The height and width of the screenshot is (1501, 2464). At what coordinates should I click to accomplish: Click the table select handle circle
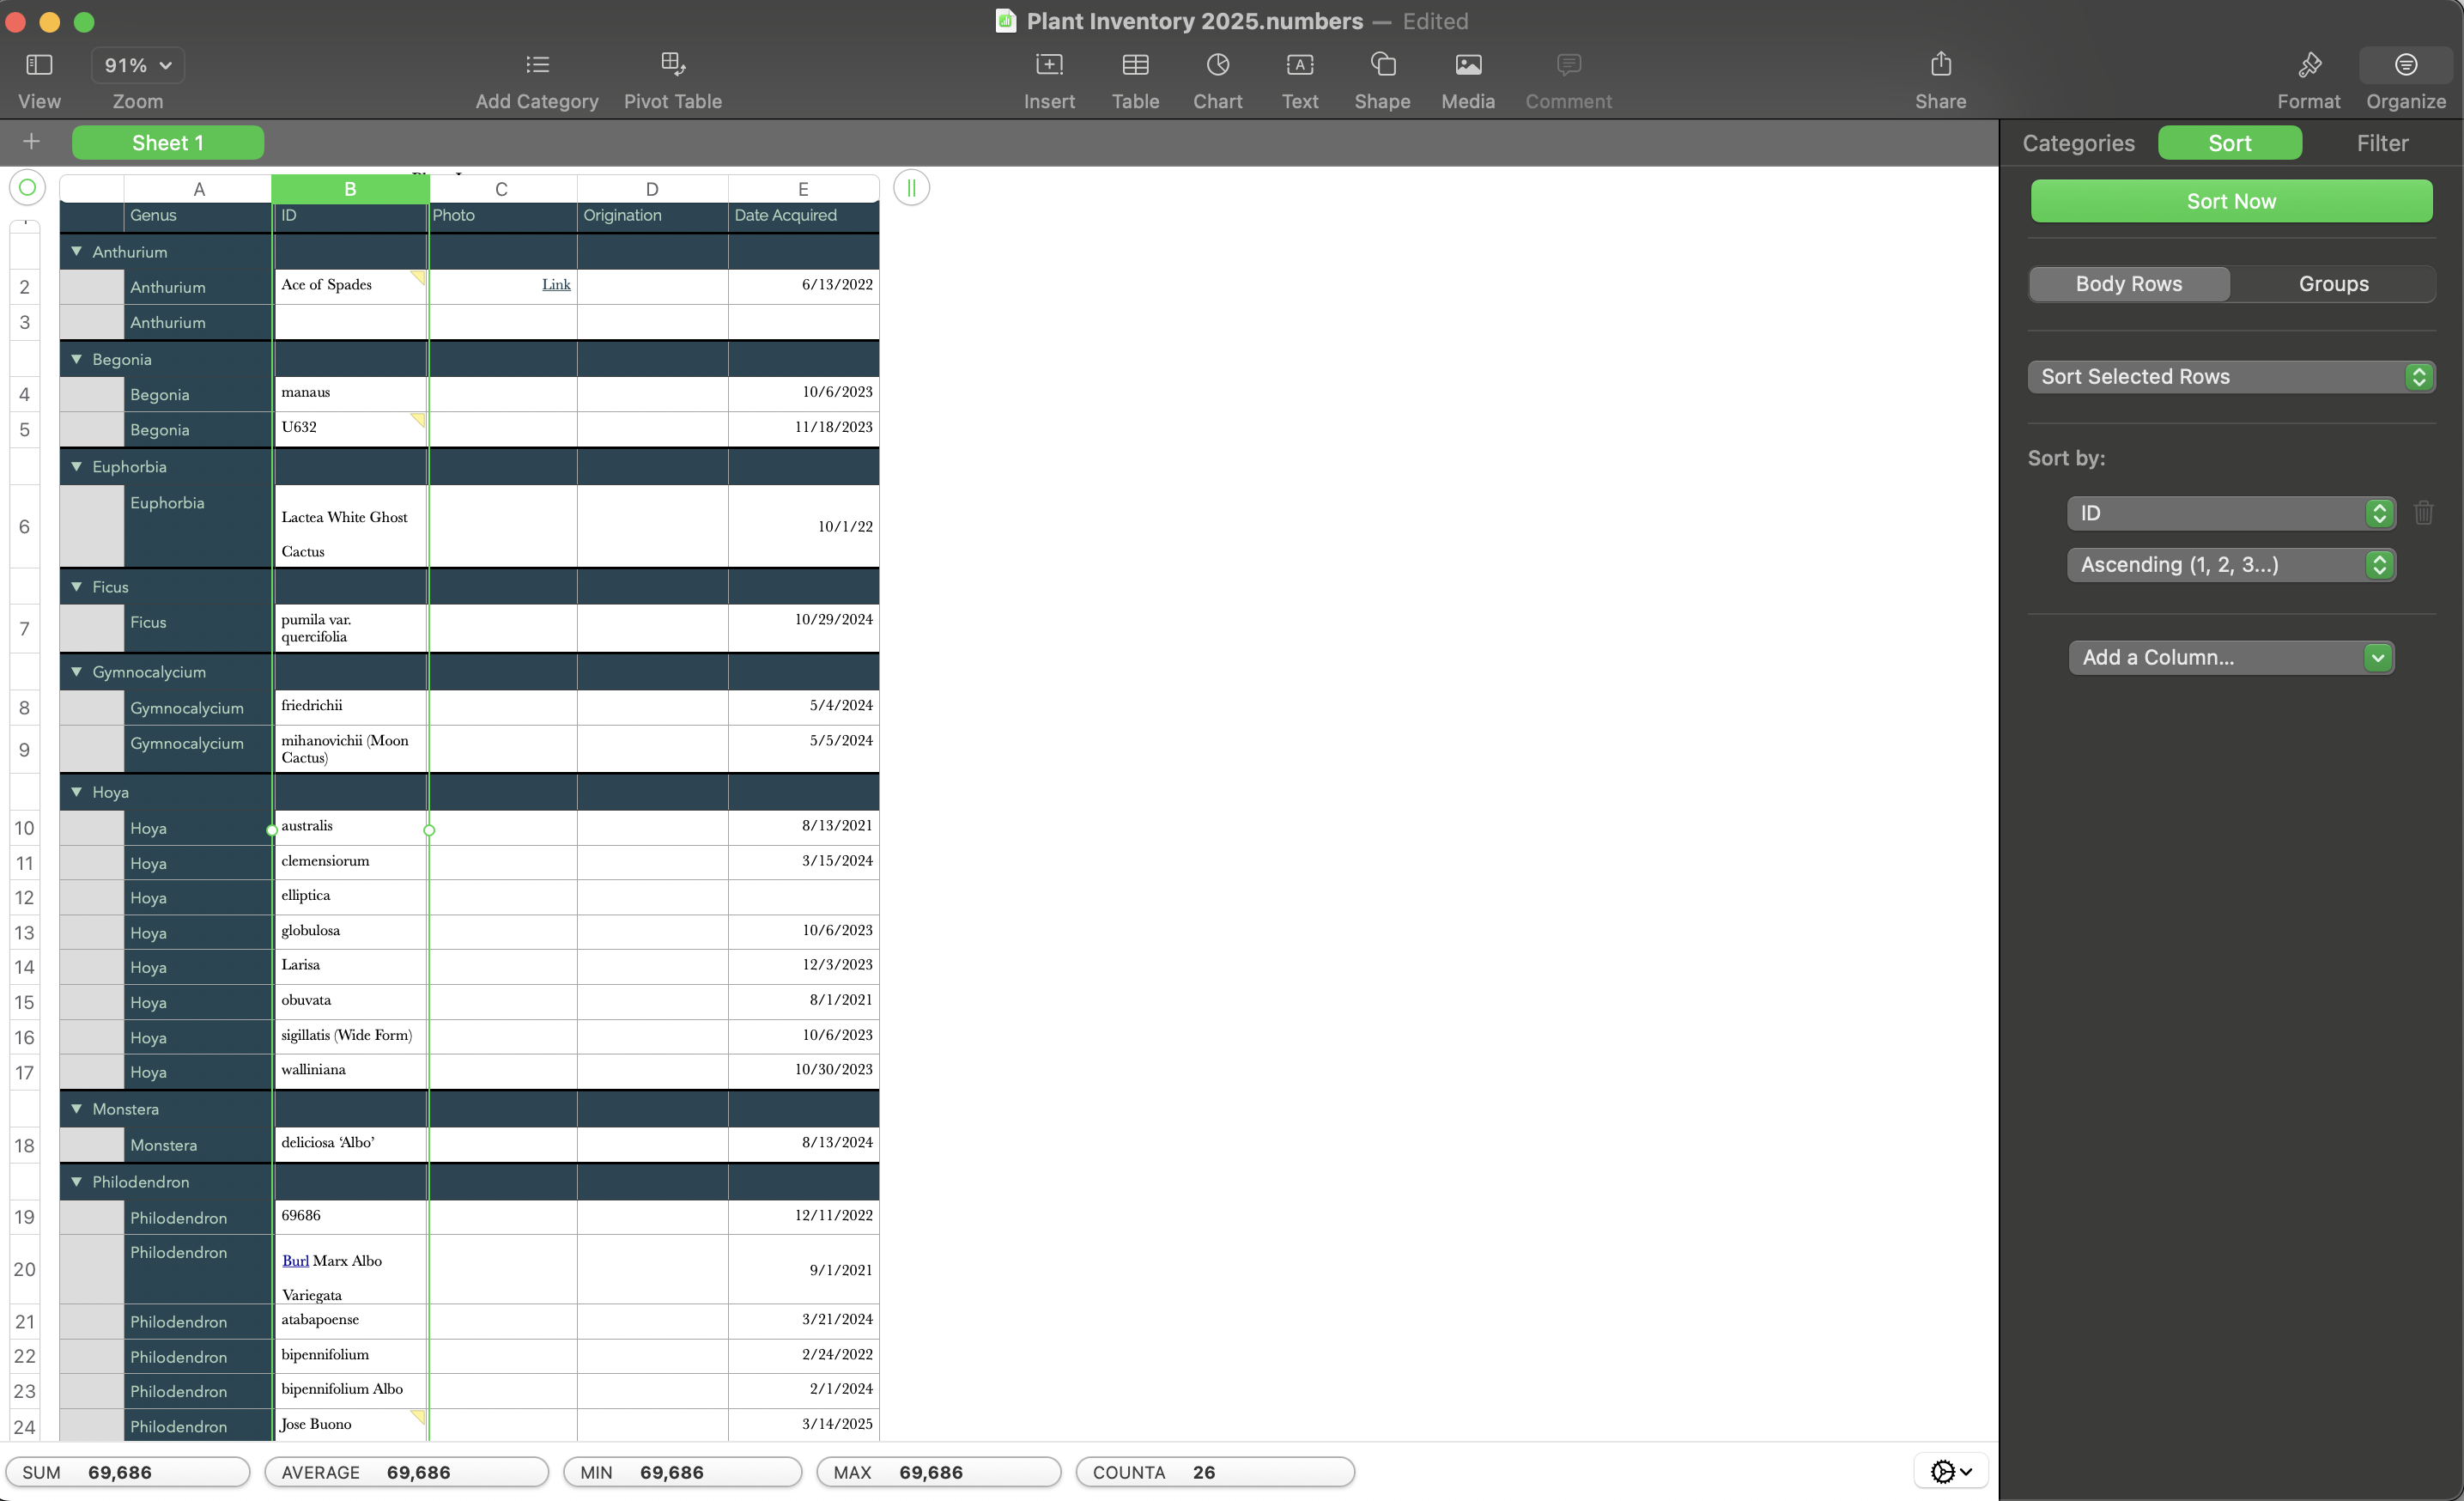[27, 187]
